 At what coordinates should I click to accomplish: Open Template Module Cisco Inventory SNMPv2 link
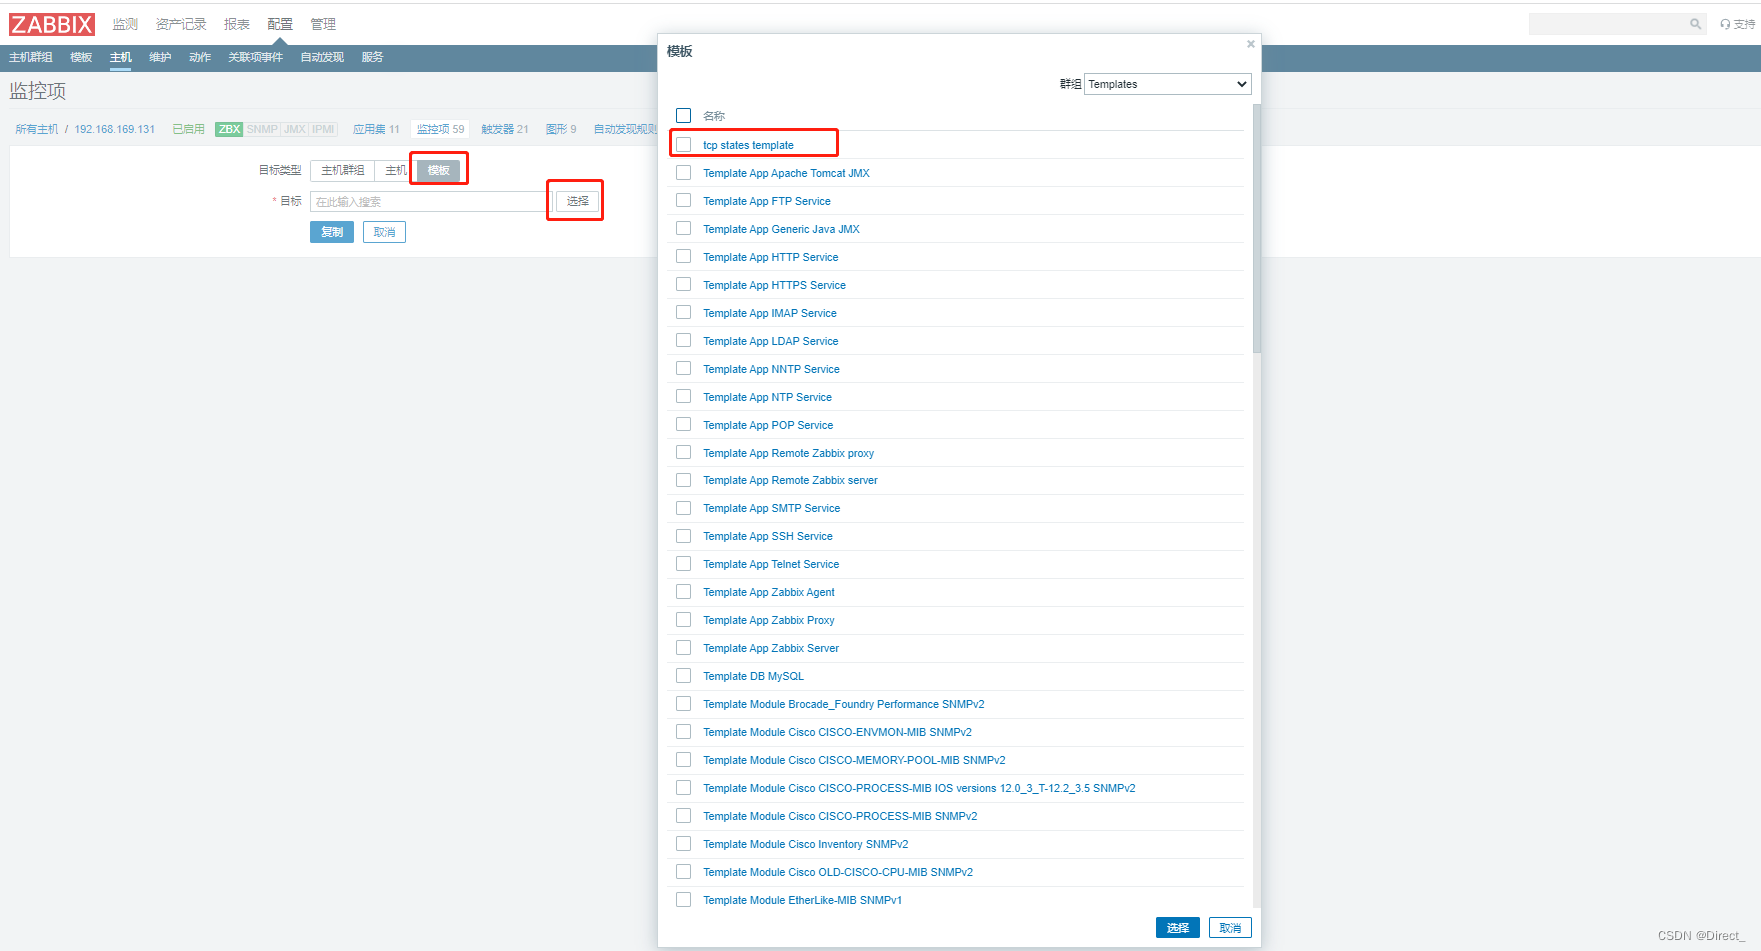pos(805,844)
